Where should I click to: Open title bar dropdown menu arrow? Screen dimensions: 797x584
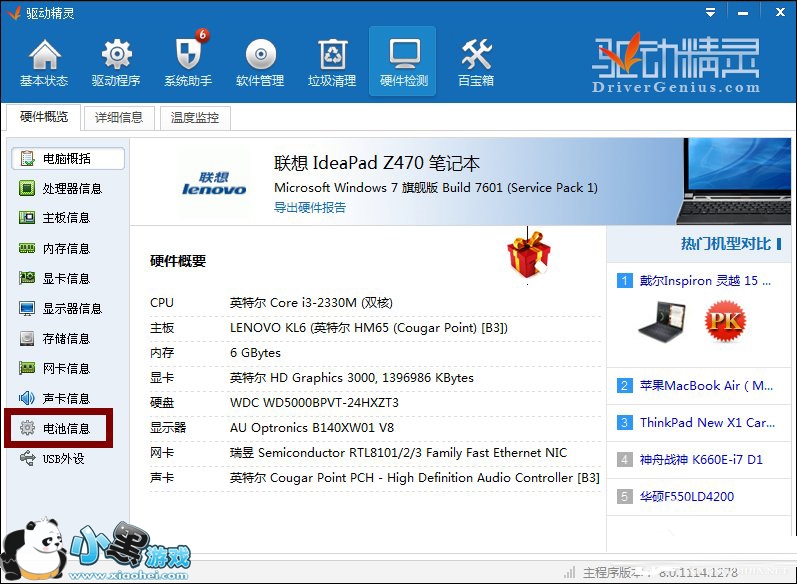710,13
